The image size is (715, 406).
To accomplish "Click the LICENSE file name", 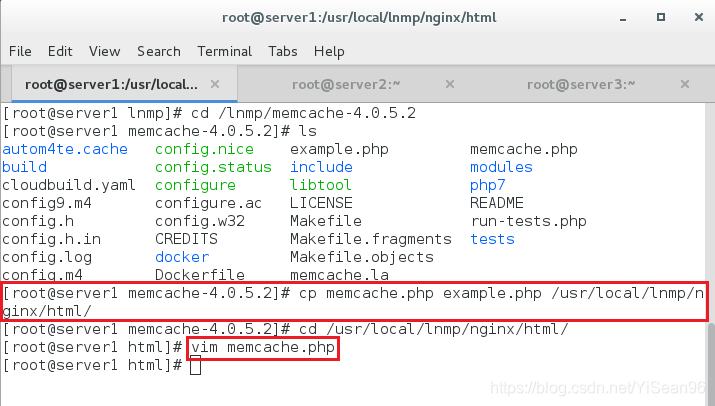I will tap(321, 203).
